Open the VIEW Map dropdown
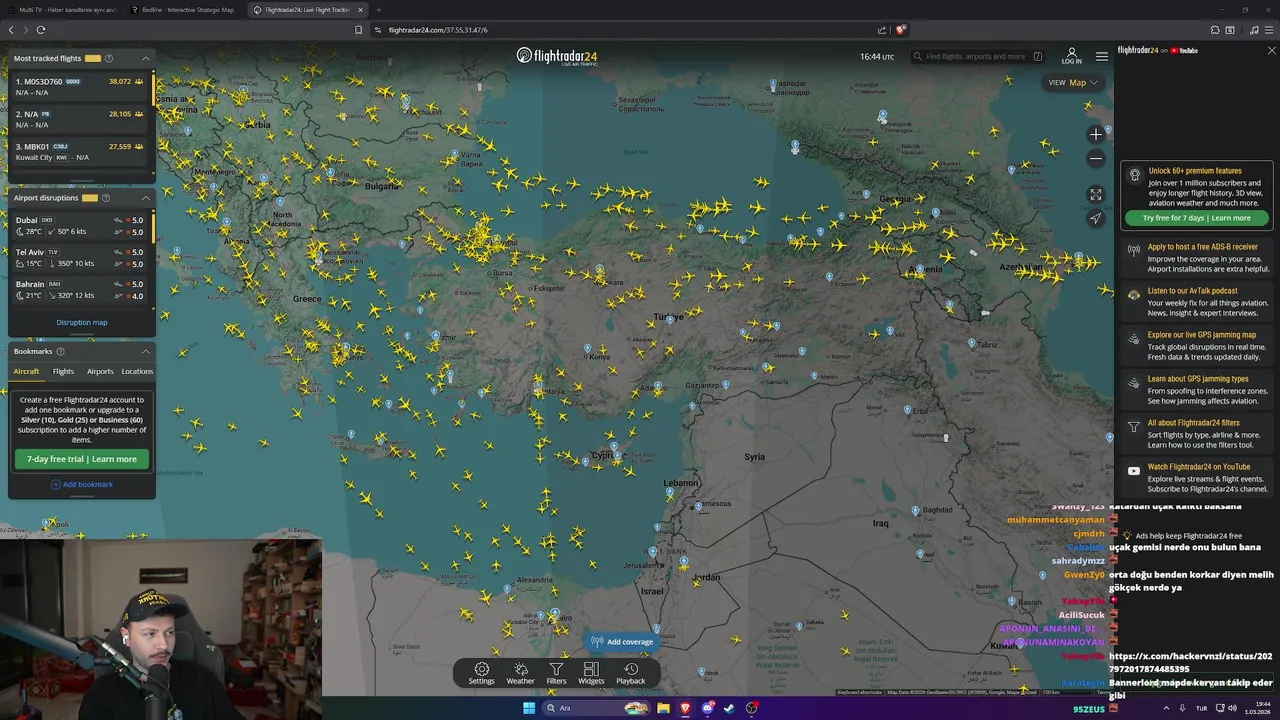The width and height of the screenshot is (1280, 720). [x=1074, y=82]
